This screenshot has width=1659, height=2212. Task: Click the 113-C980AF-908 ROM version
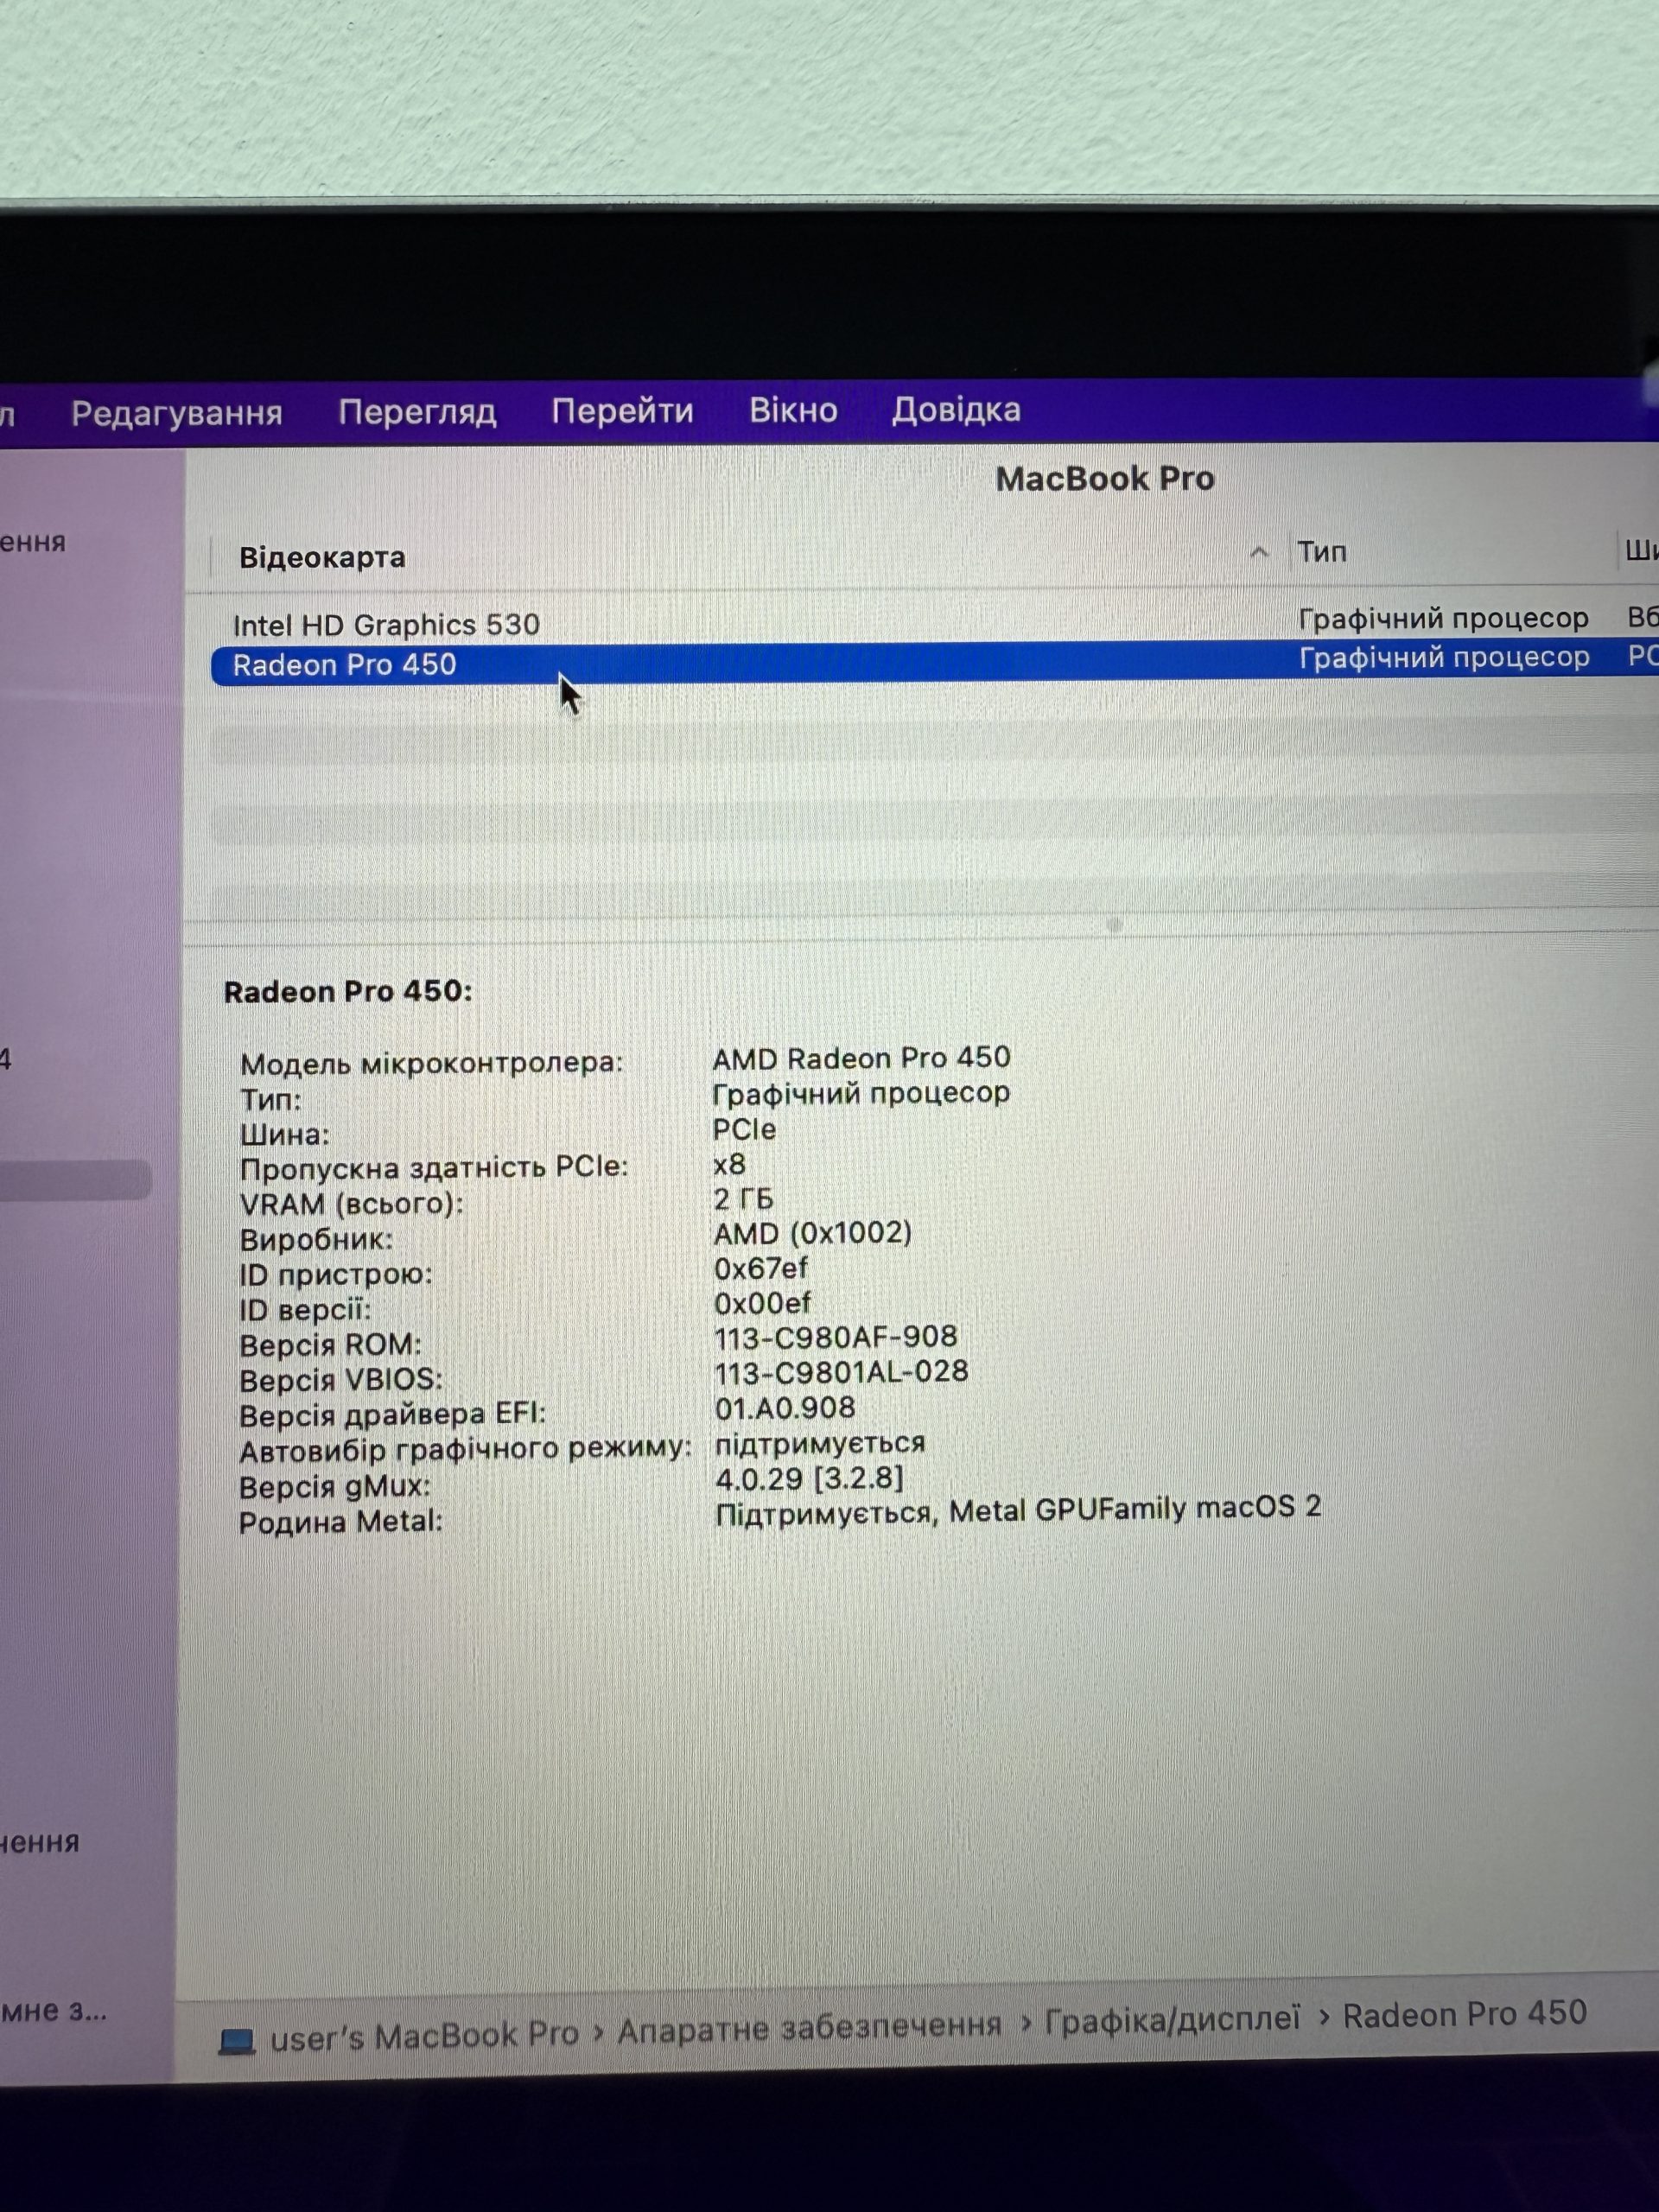pyautogui.click(x=835, y=1337)
